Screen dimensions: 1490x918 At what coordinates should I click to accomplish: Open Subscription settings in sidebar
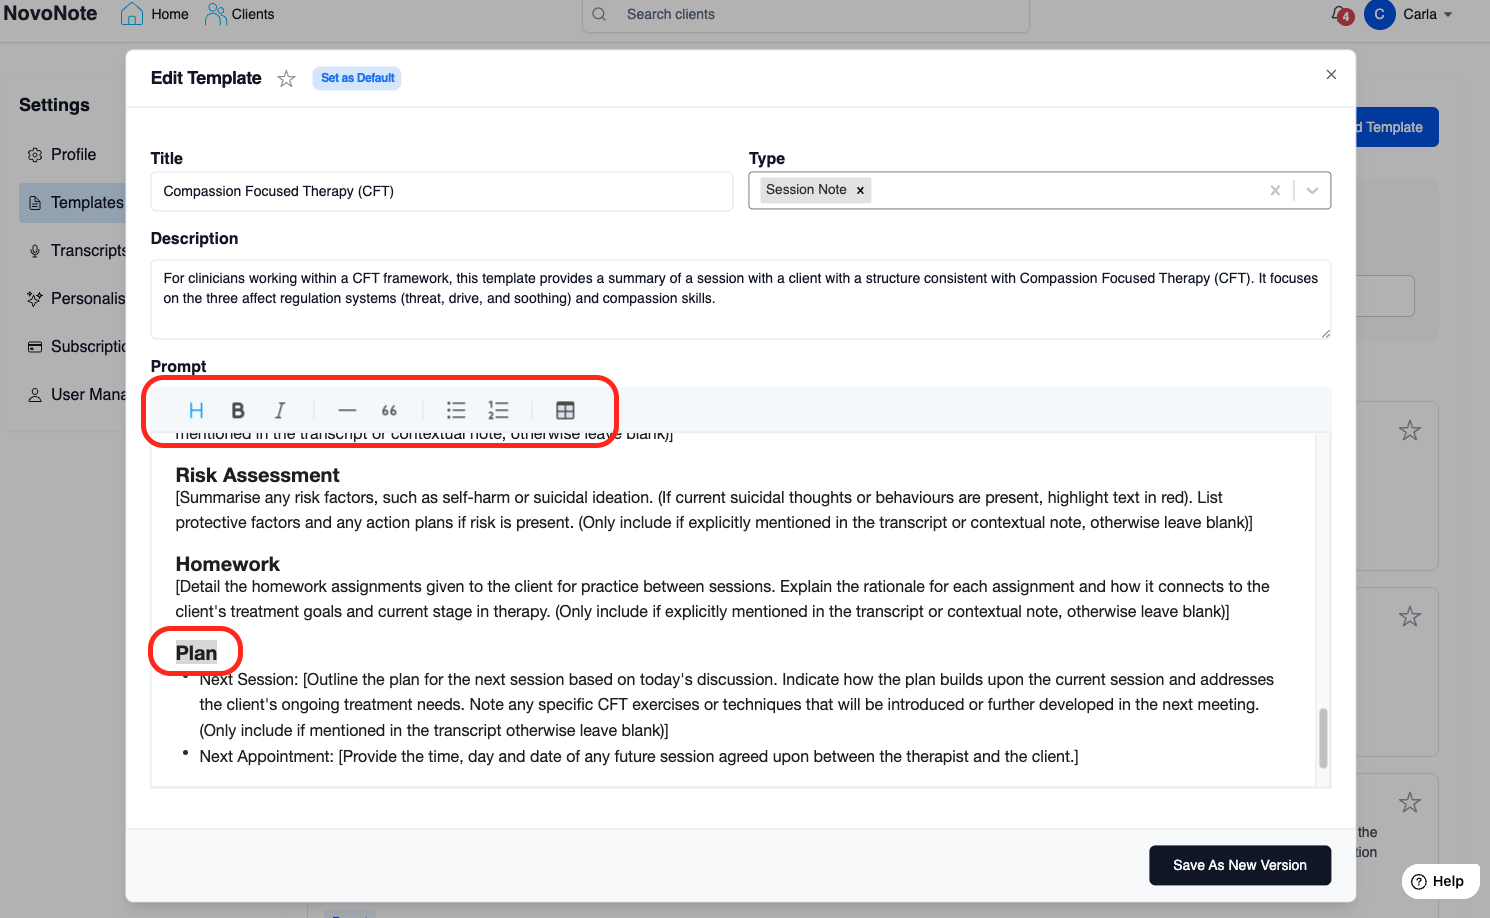click(x=76, y=346)
